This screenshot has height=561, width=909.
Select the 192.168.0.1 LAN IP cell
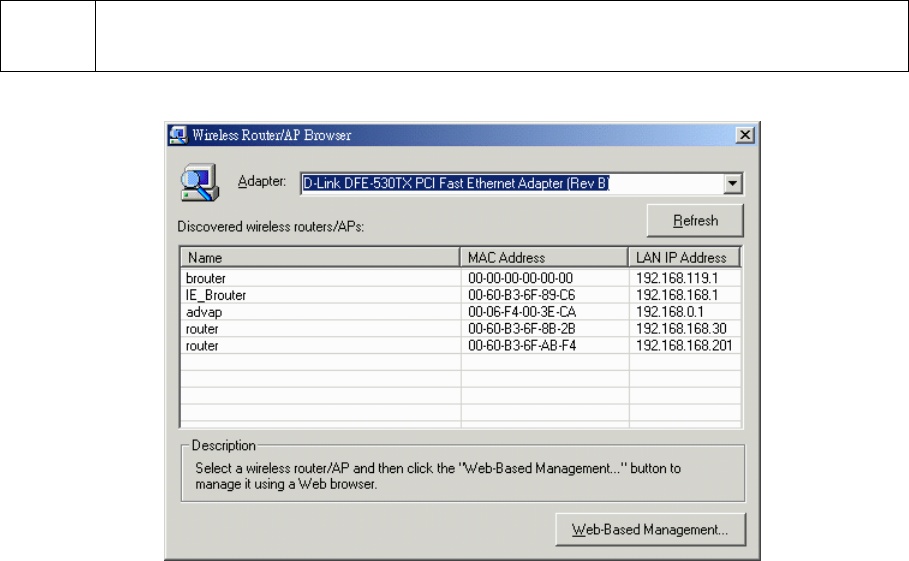tap(669, 312)
